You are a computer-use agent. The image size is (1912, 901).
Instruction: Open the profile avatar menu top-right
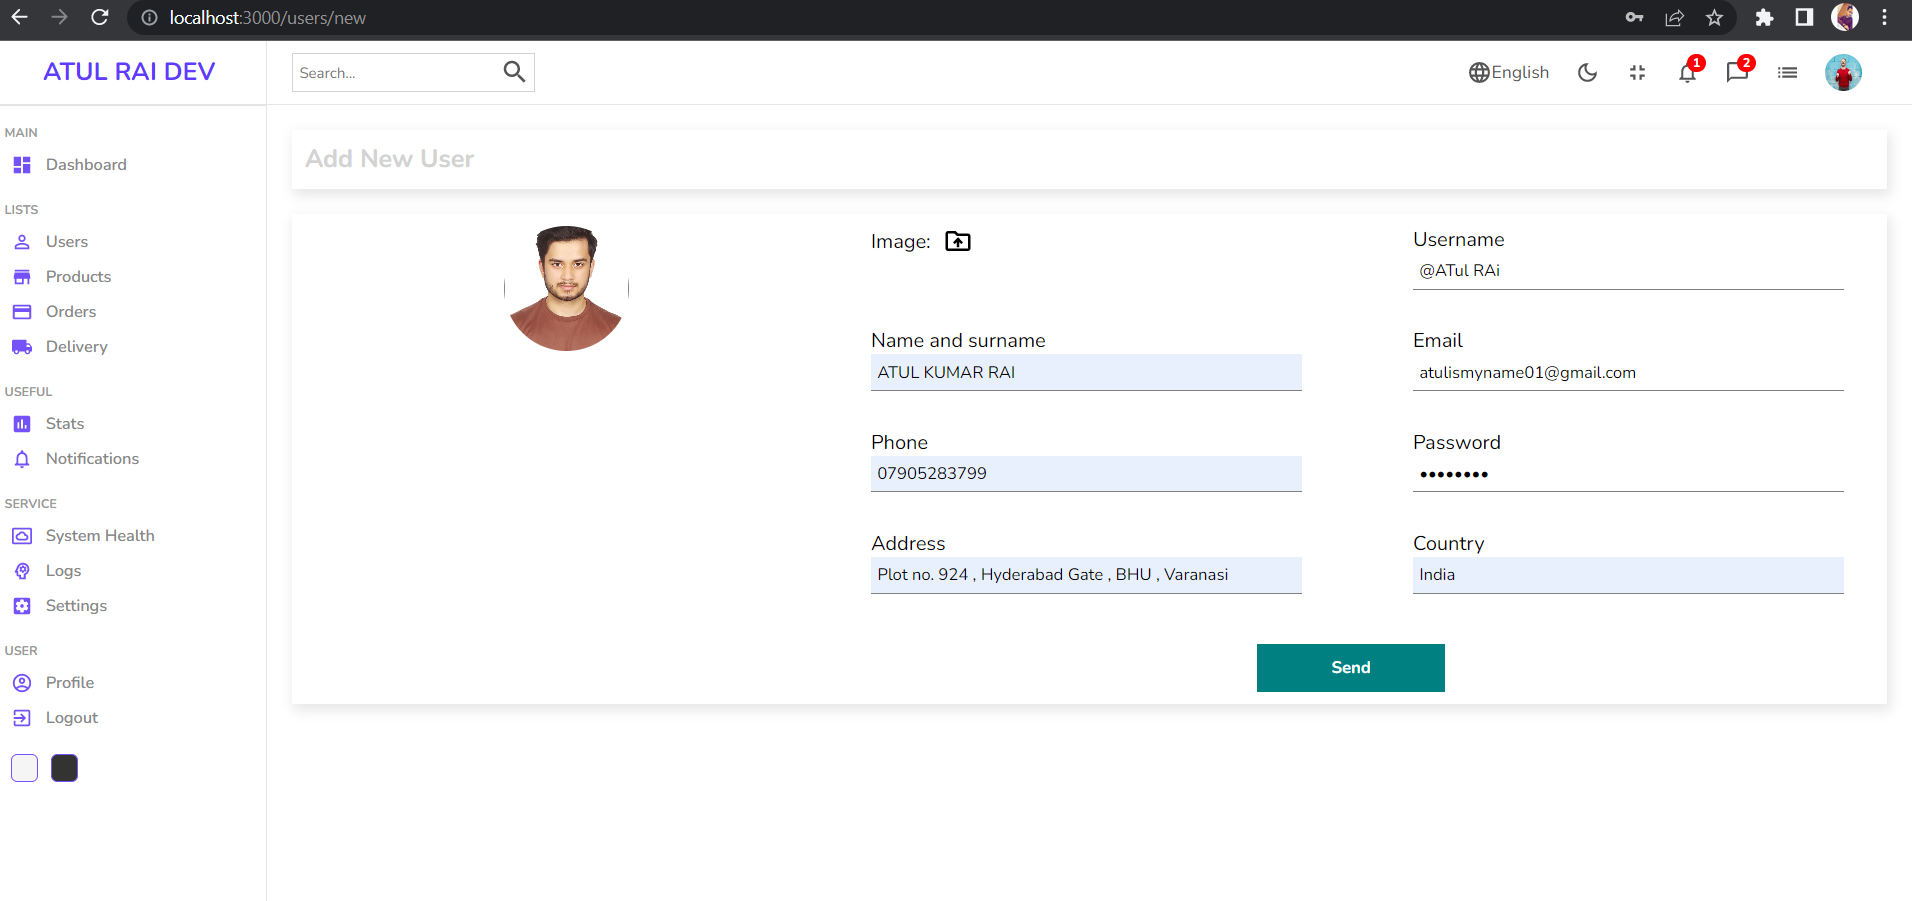click(x=1842, y=72)
